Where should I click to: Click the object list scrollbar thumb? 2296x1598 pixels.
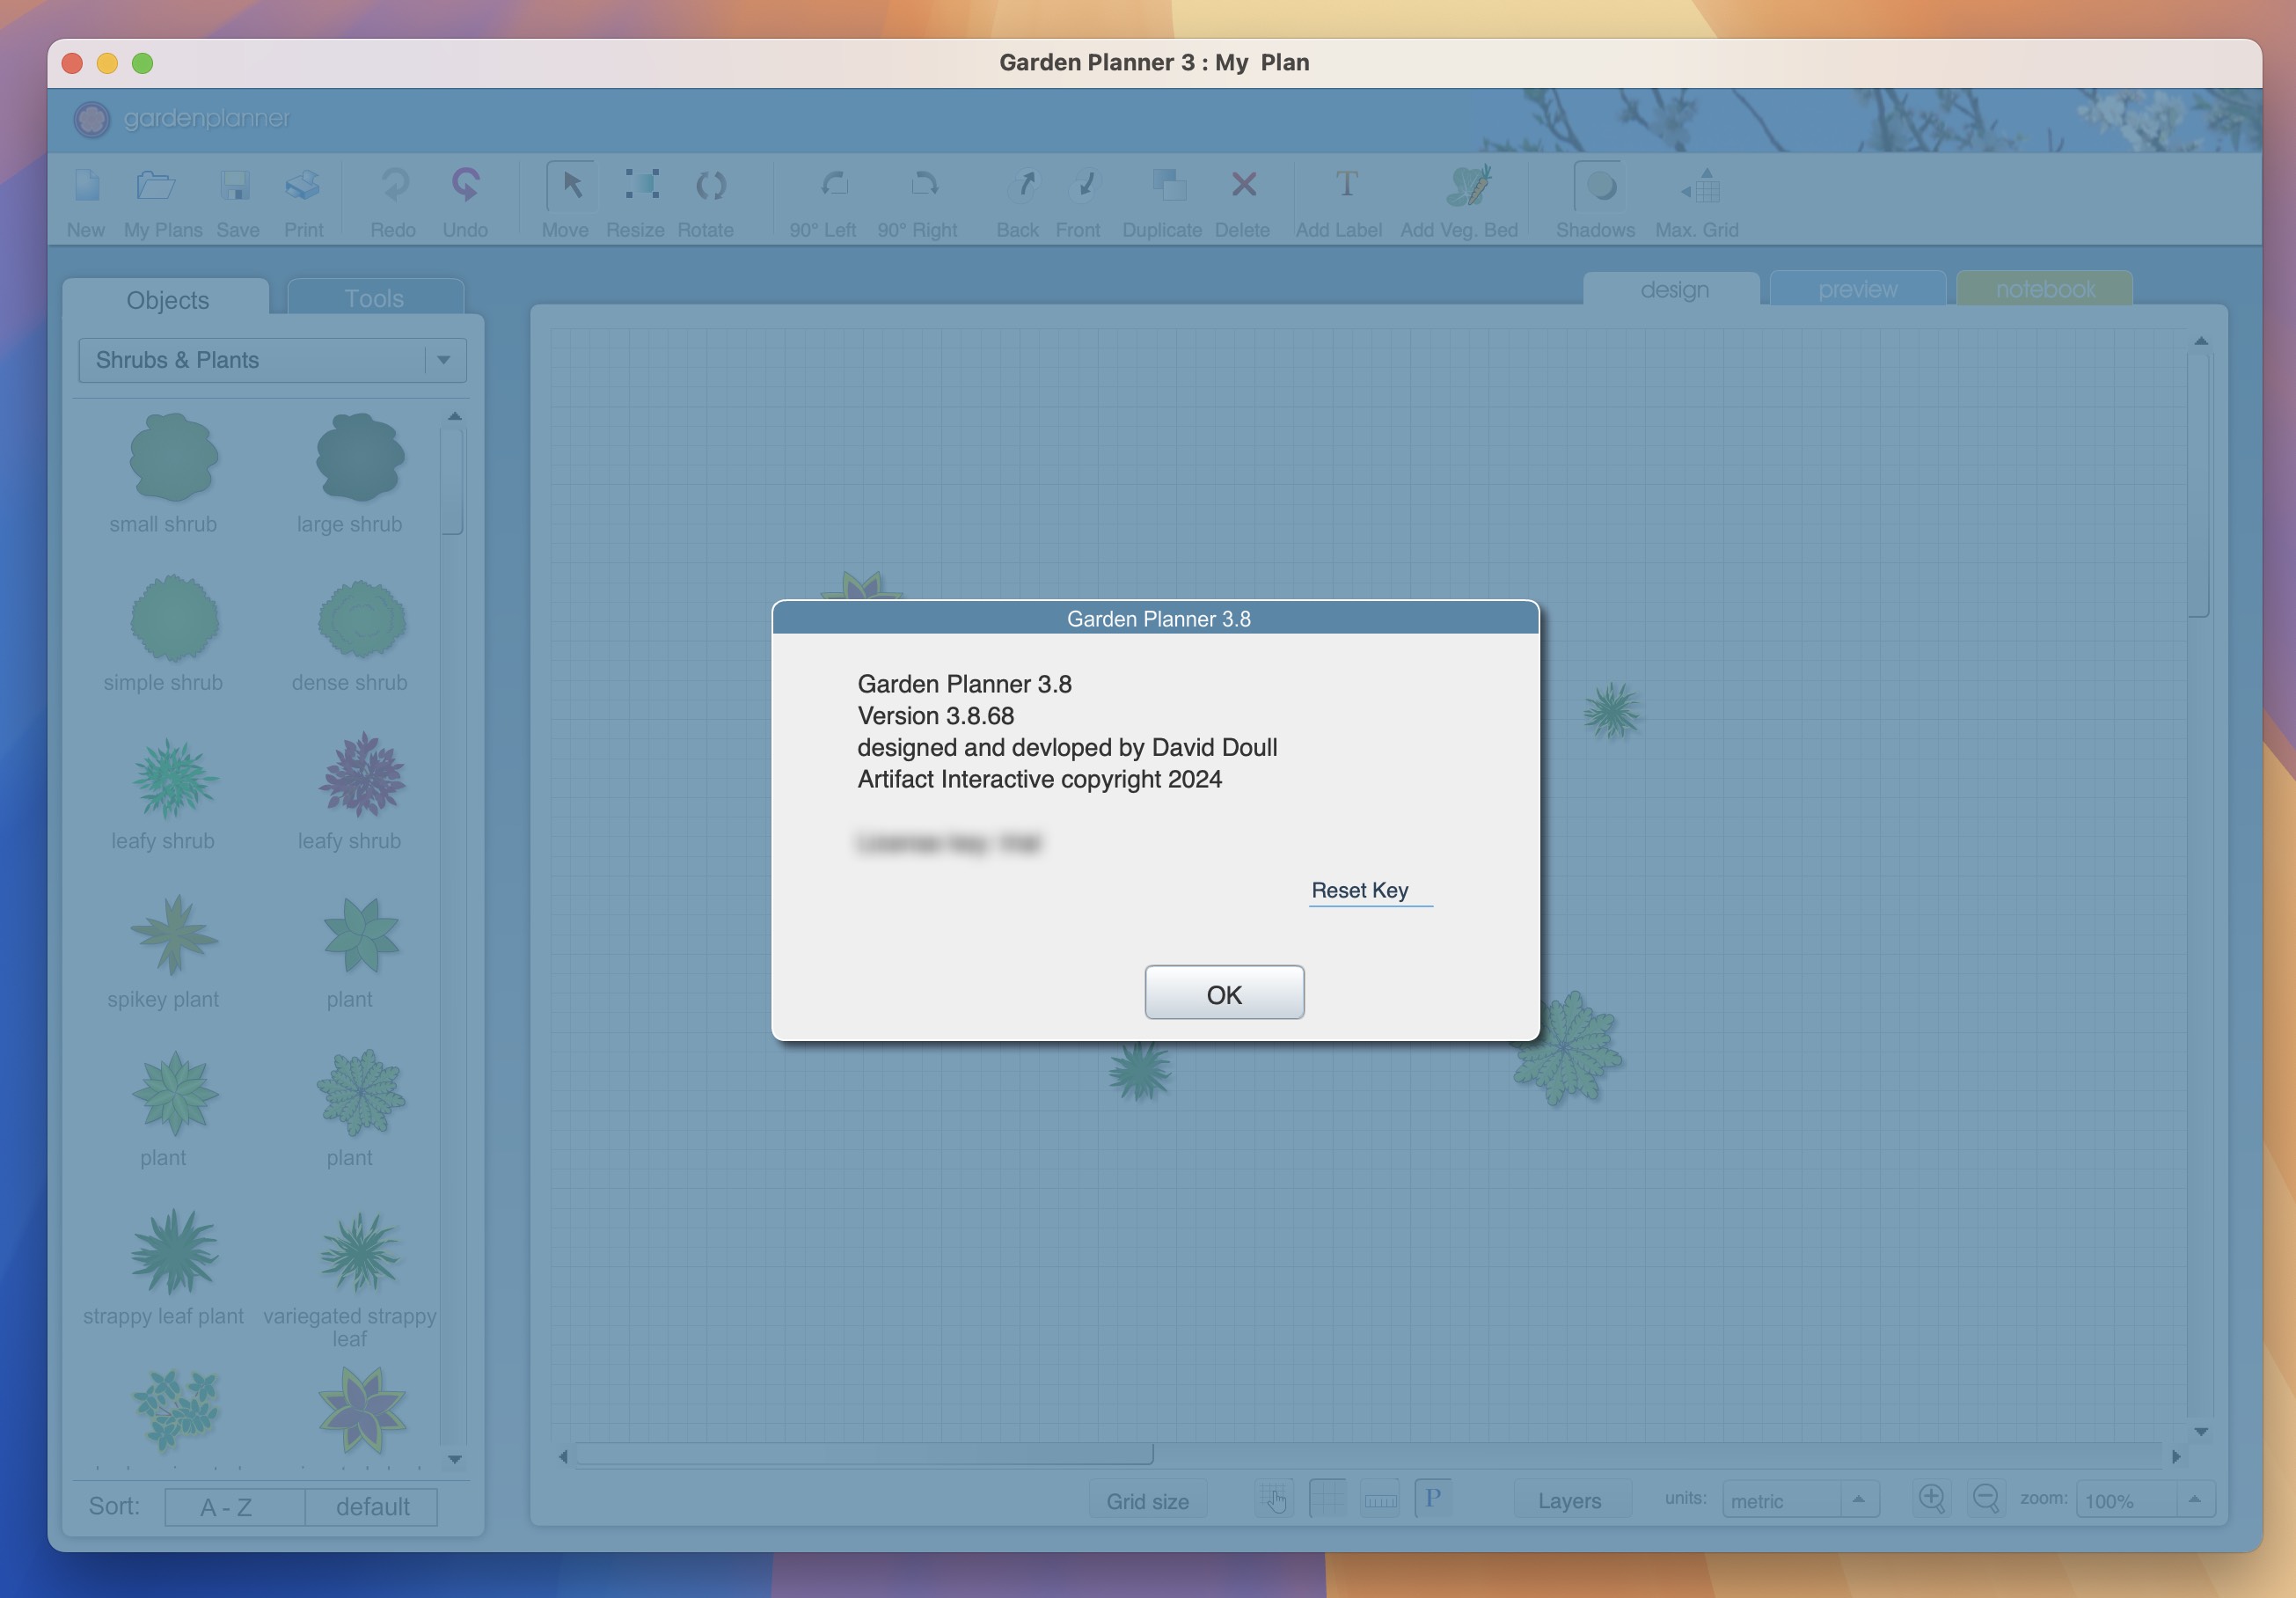pyautogui.click(x=454, y=481)
